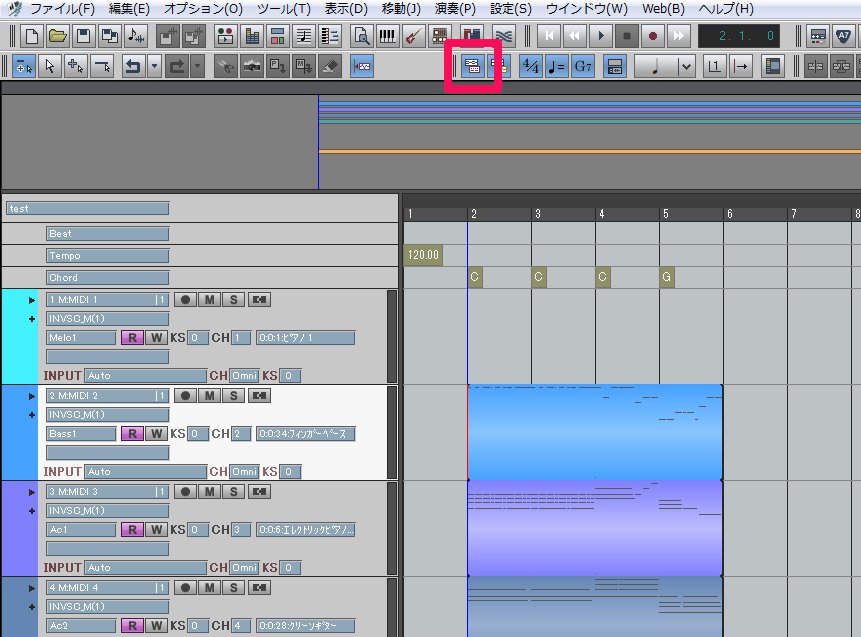
Task: Start recording with red record button
Action: coord(653,36)
